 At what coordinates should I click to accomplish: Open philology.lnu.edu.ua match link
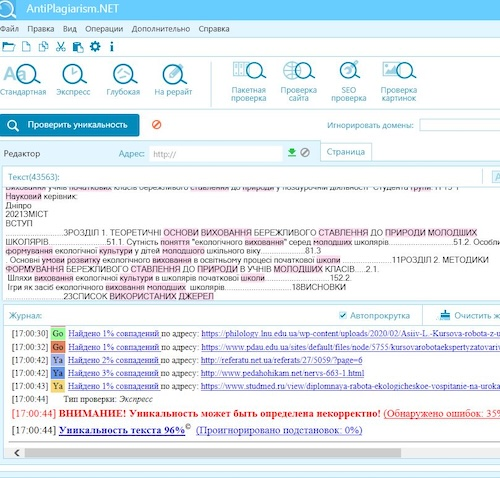350,333
